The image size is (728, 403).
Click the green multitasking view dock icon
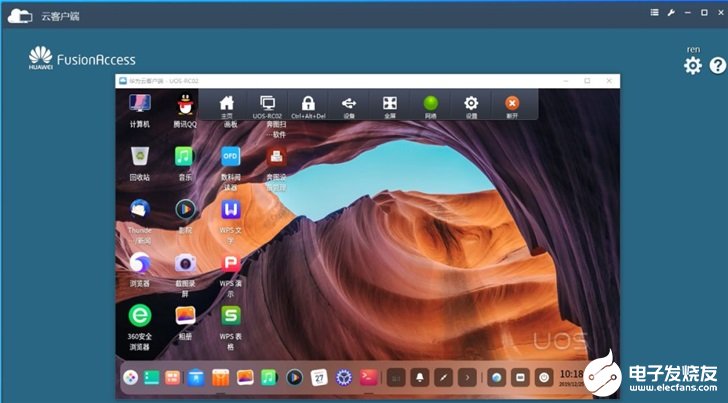tap(151, 377)
